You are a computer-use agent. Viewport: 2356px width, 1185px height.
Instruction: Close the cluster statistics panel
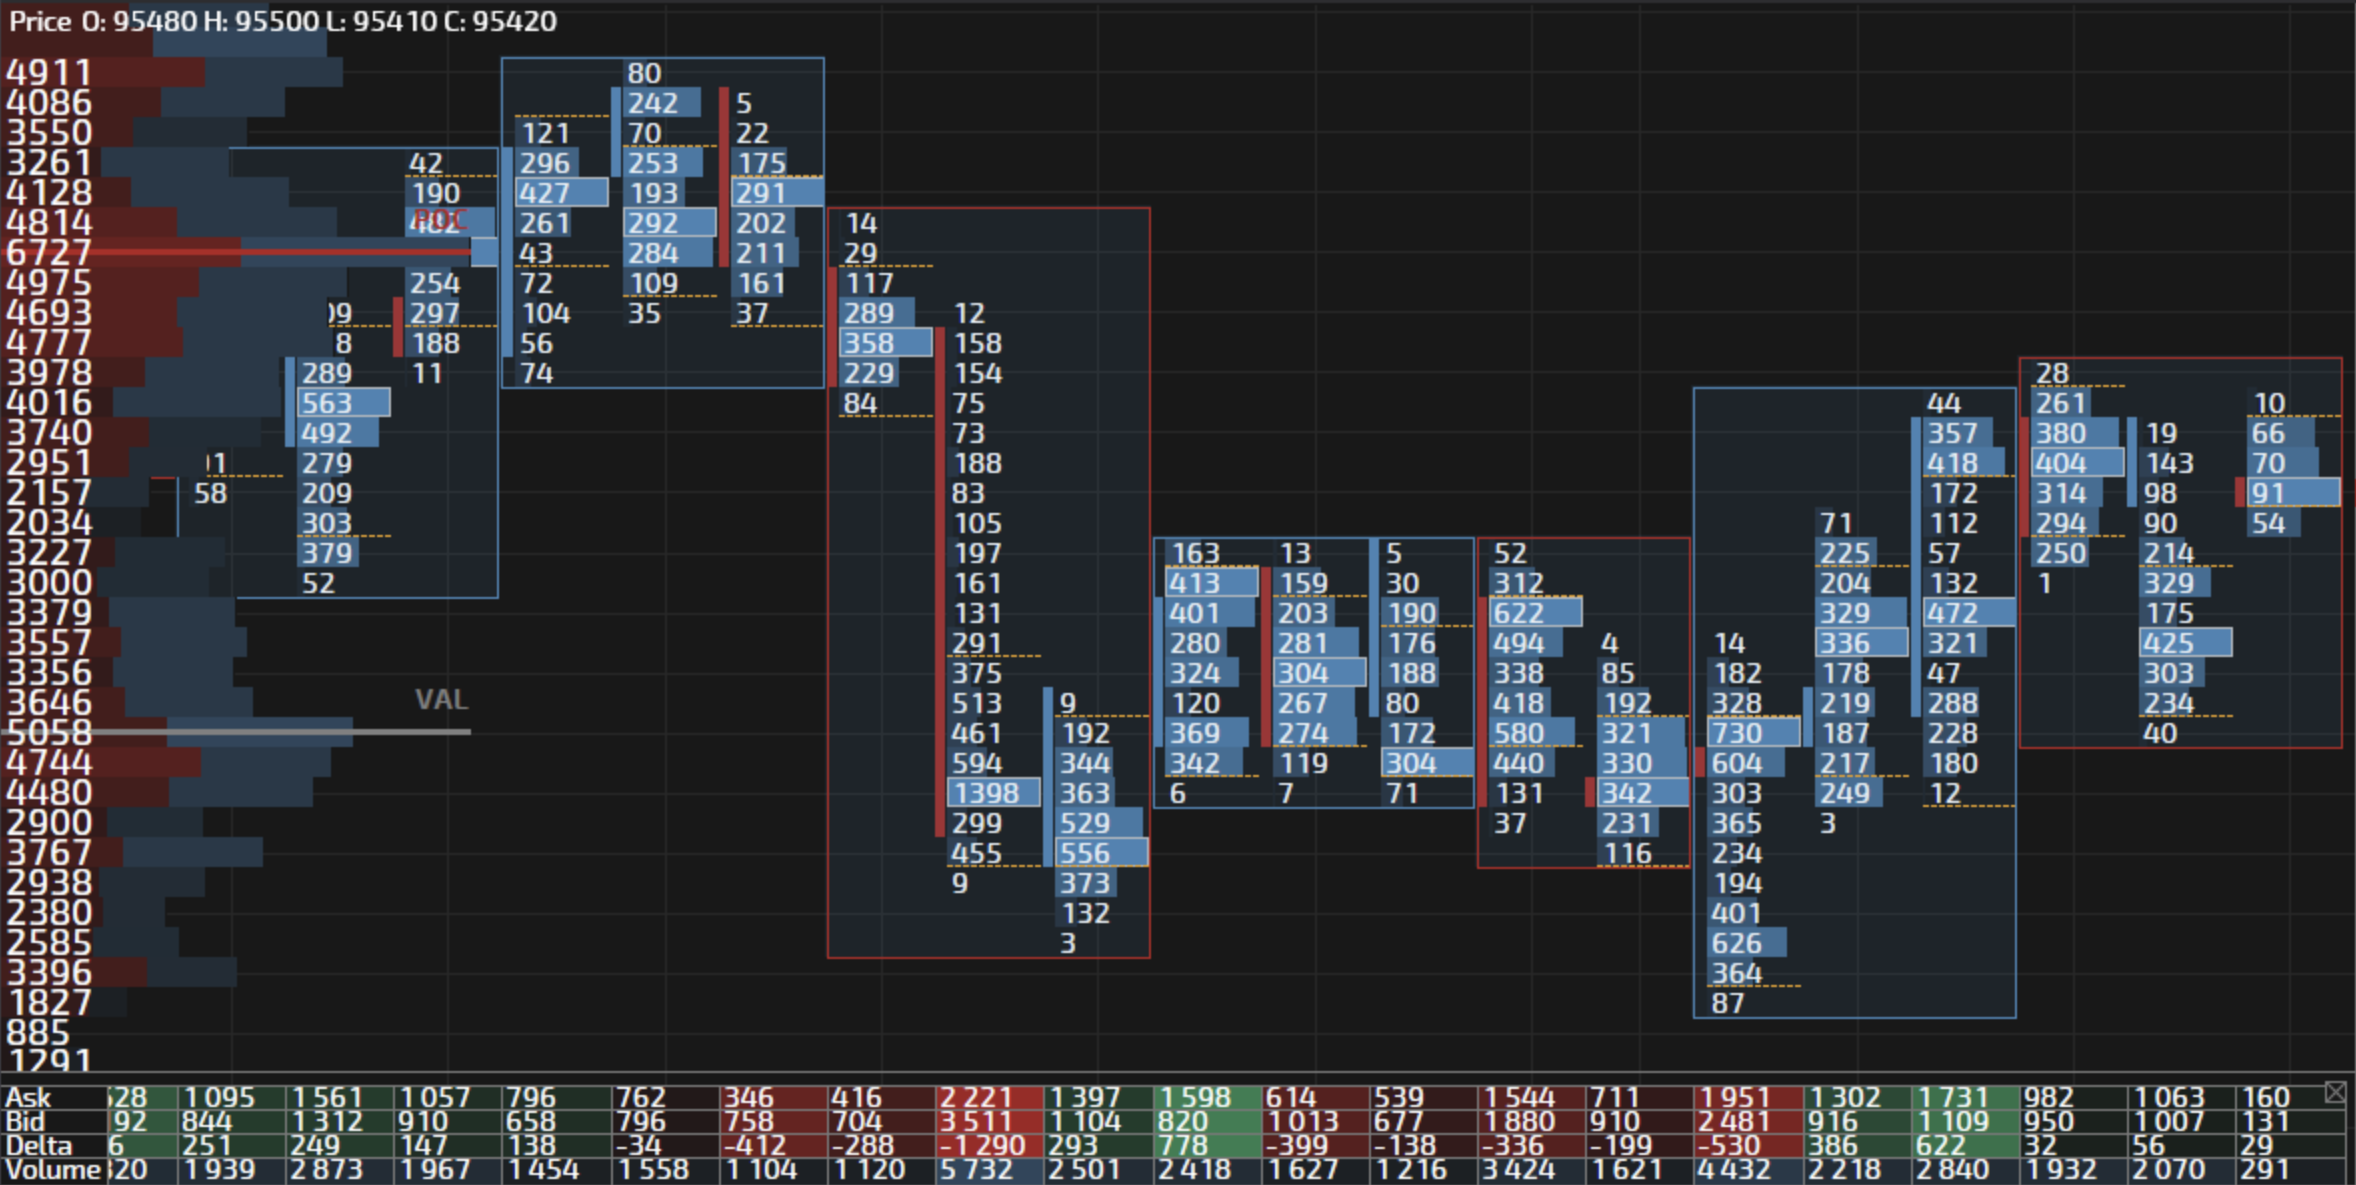coord(2335,1092)
